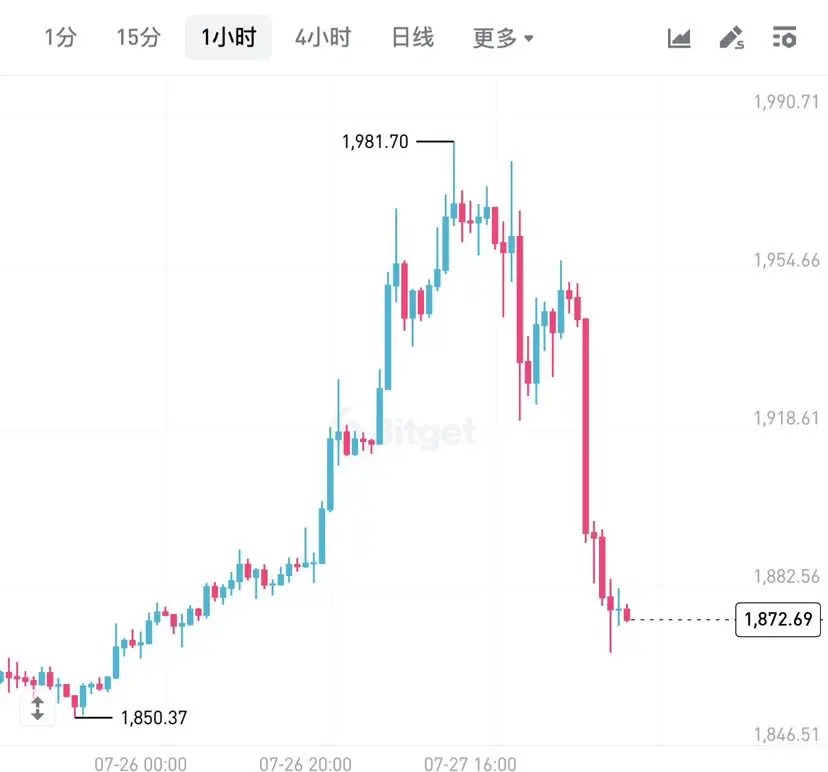Click the current price label 1,872.69
This screenshot has width=828, height=772.
point(778,619)
